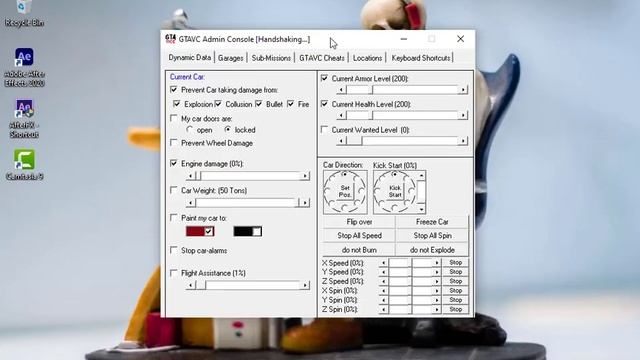Enable Current Wanted Level checkbox
Viewport: 640px width, 360px height.
point(324,129)
